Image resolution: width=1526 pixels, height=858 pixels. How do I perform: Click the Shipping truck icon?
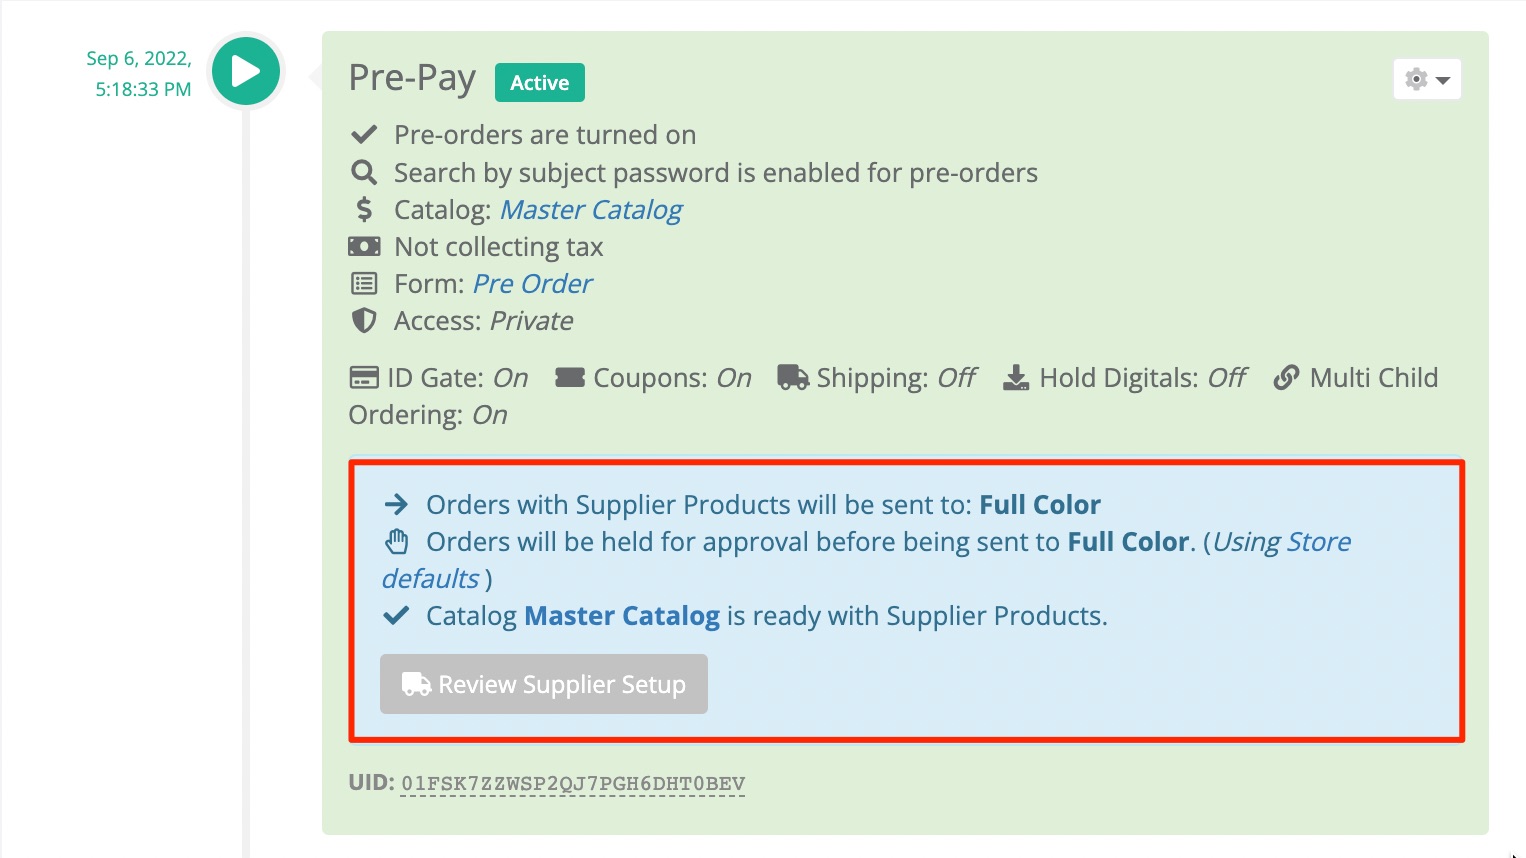(794, 377)
